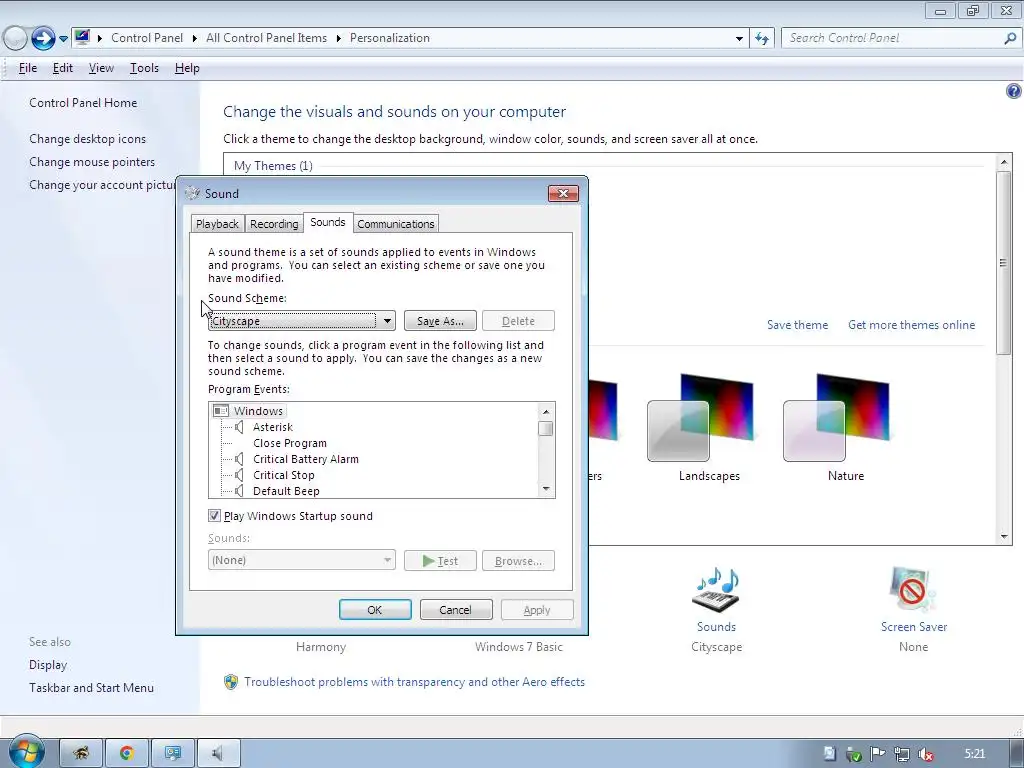Viewport: 1024px width, 768px height.
Task: Click the muted volume tray icon
Action: pyautogui.click(x=926, y=754)
